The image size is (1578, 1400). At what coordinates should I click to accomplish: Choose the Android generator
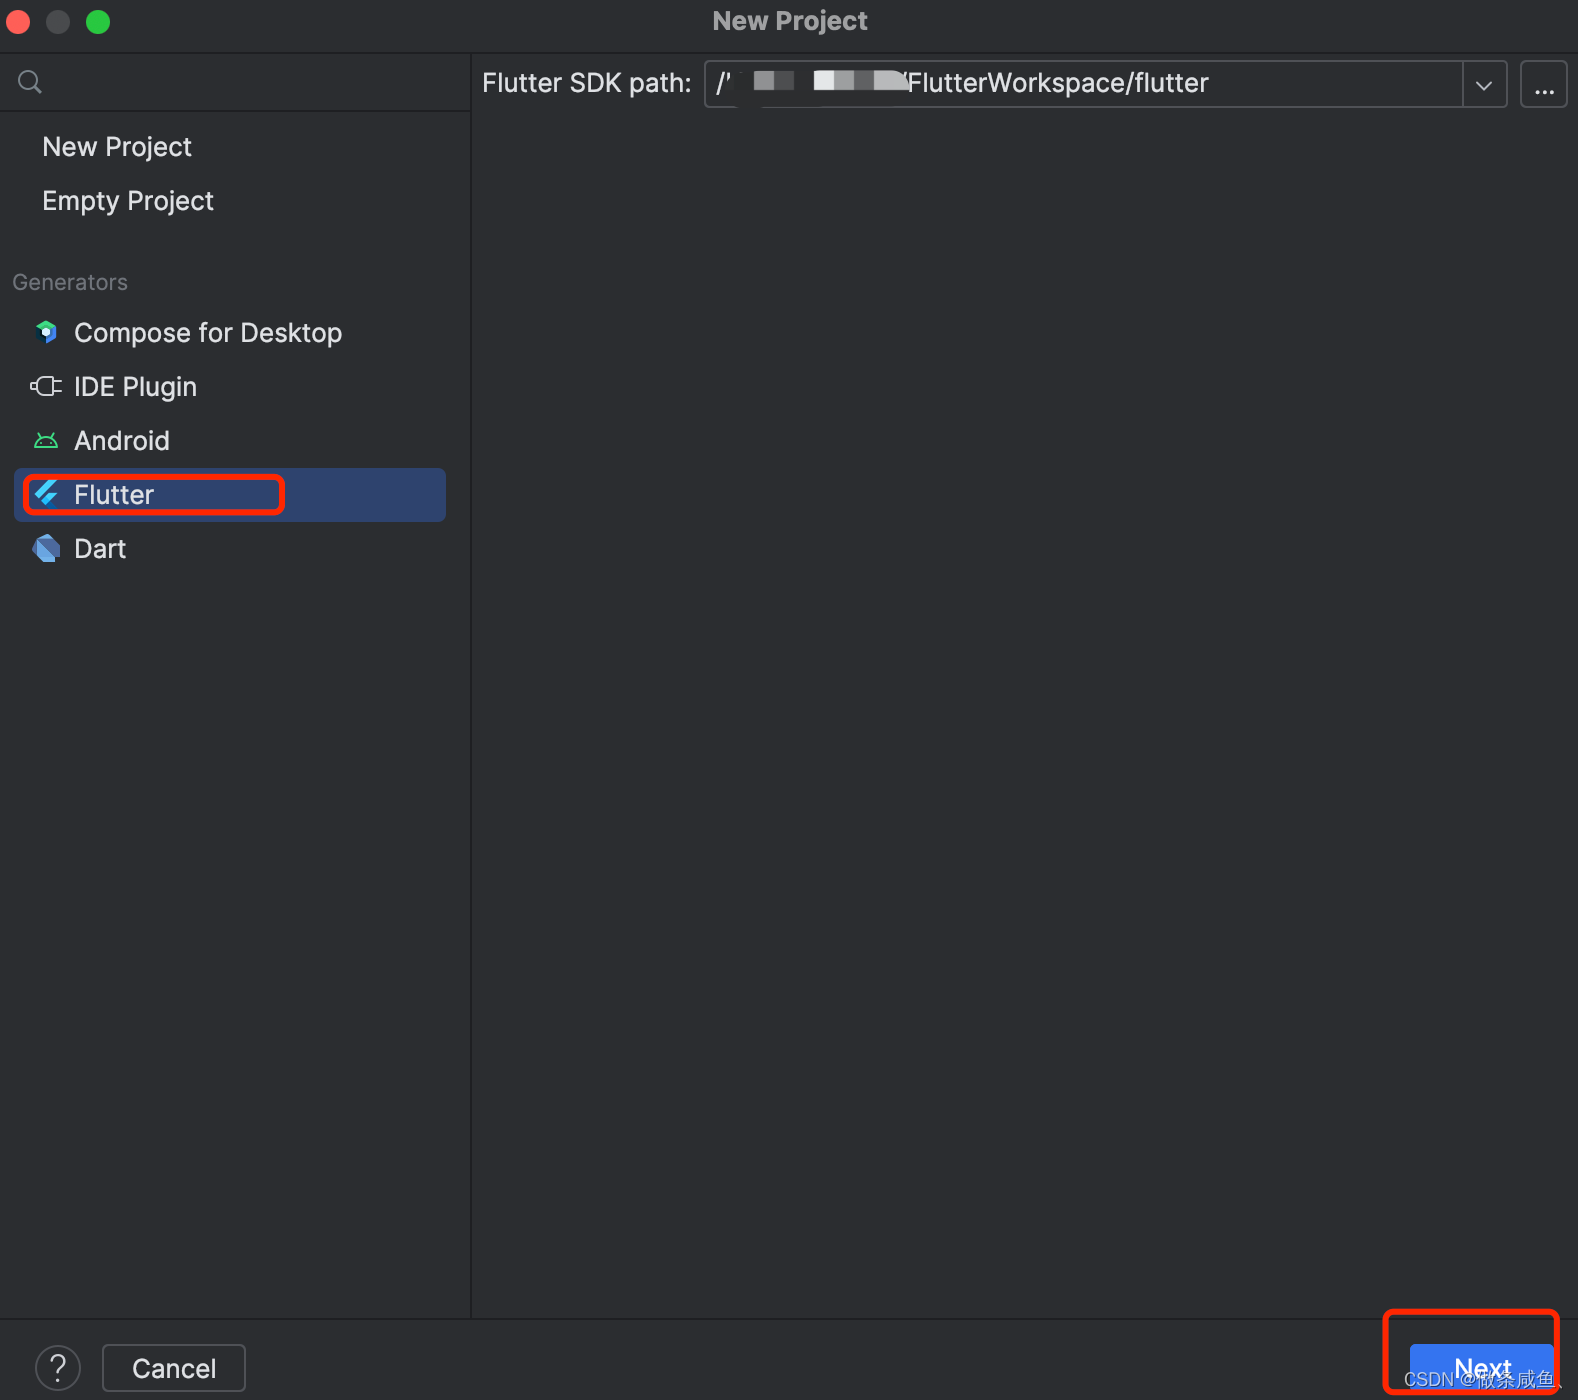[x=230, y=440]
